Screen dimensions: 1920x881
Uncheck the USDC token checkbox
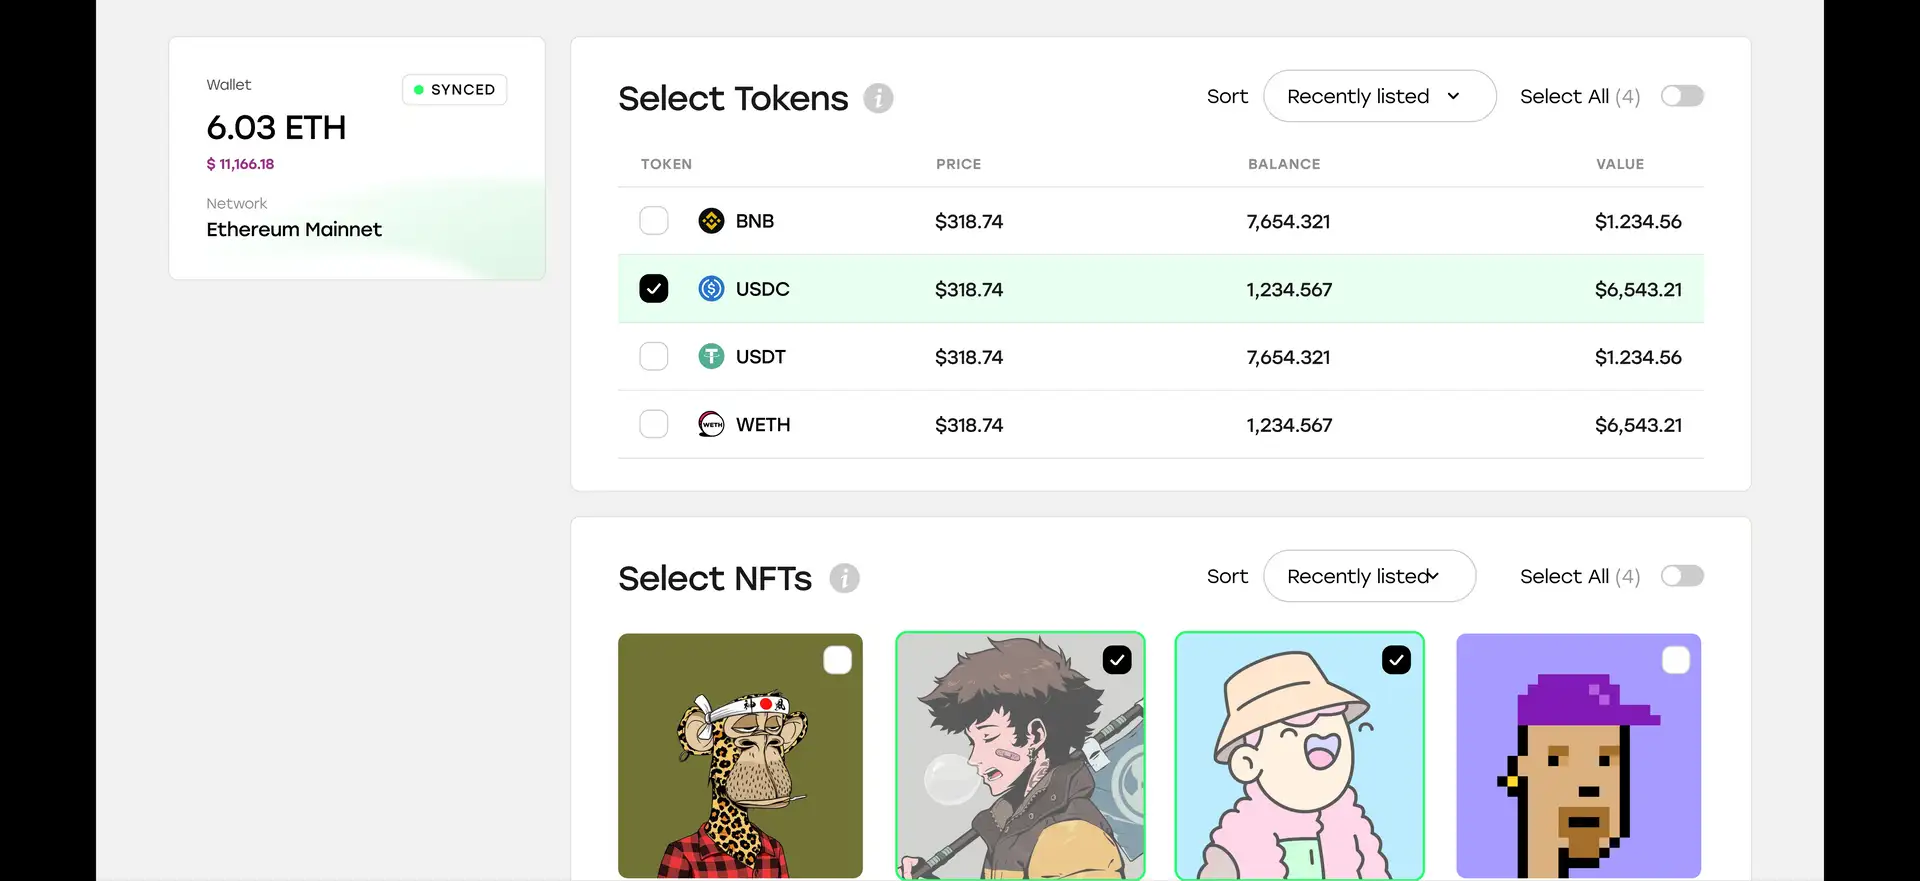tap(654, 289)
